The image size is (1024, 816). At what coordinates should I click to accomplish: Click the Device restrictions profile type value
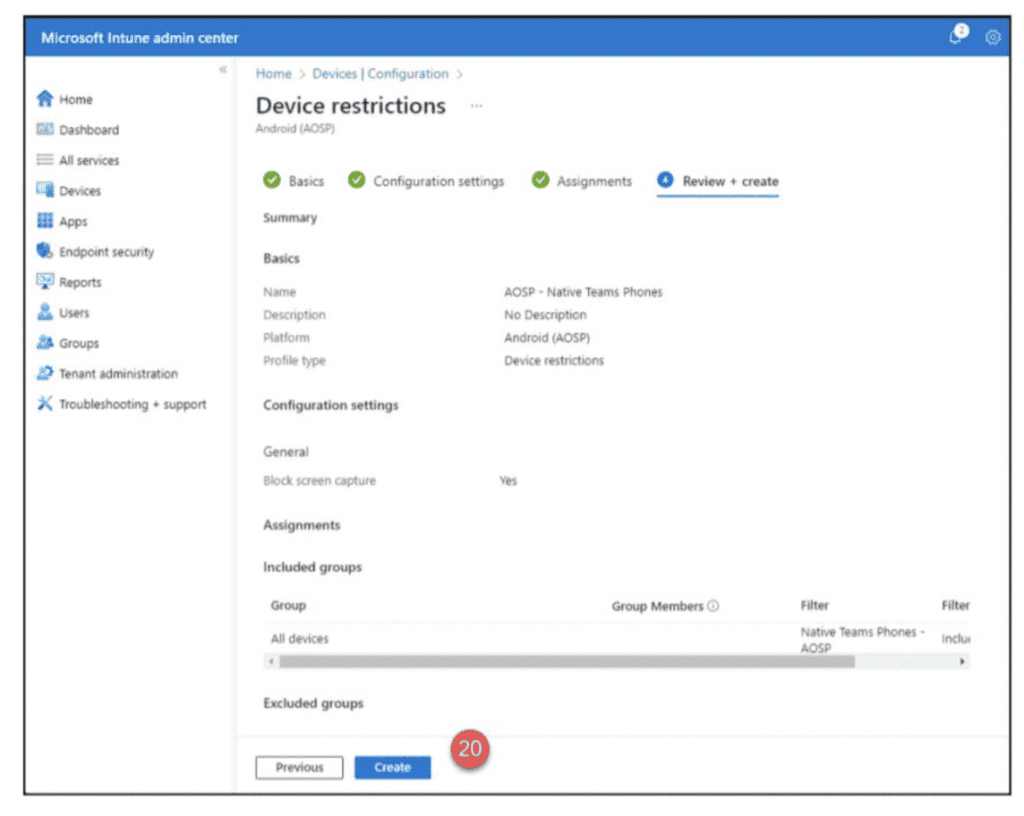click(554, 360)
